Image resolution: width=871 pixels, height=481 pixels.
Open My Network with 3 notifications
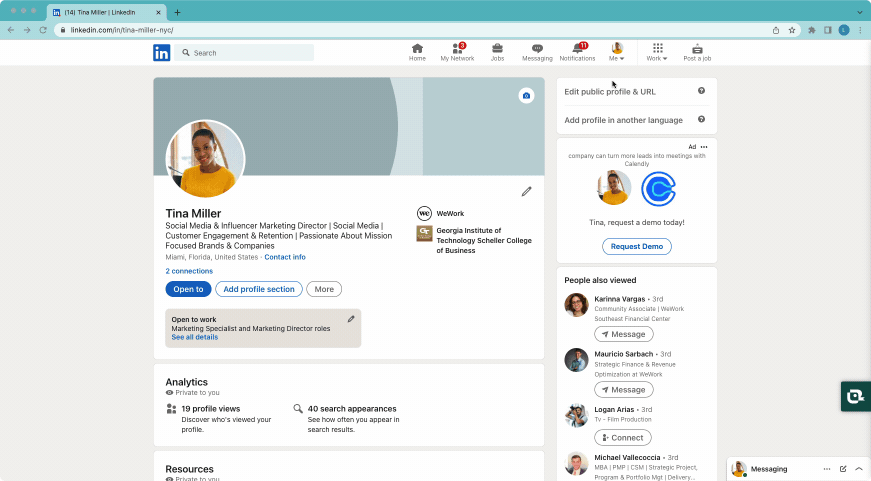click(x=457, y=52)
